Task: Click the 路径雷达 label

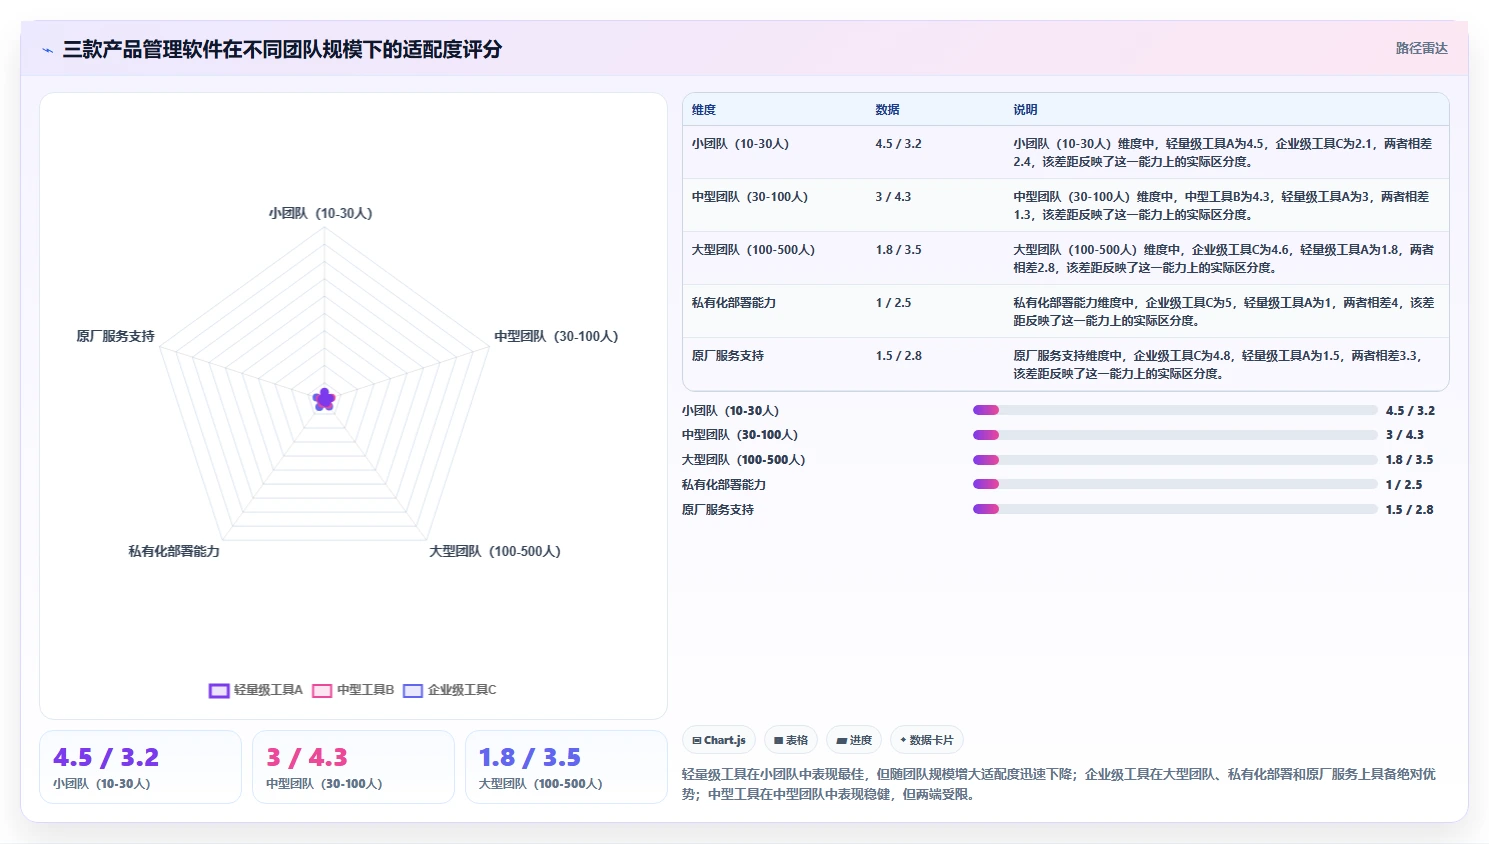Action: (1421, 48)
